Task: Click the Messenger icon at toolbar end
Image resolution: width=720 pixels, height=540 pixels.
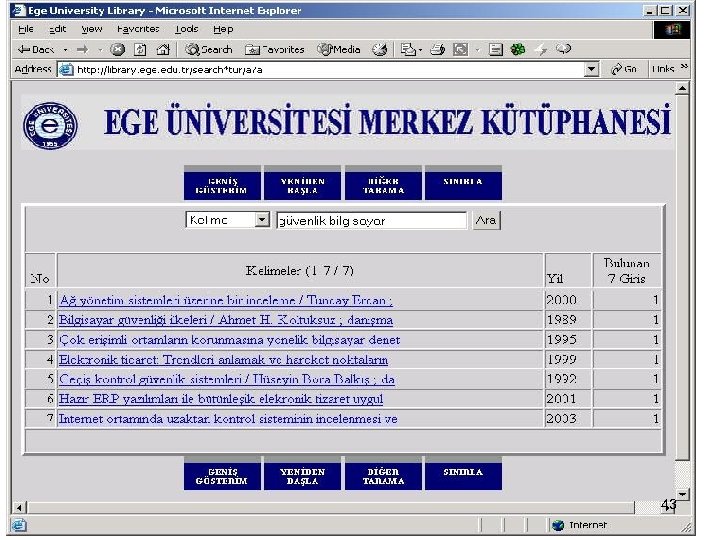Action: point(563,49)
